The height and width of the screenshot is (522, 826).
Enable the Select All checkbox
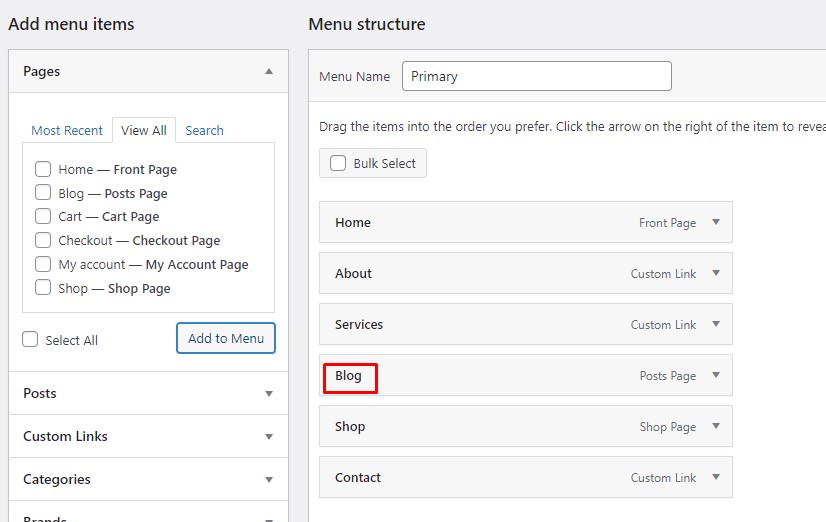[30, 339]
